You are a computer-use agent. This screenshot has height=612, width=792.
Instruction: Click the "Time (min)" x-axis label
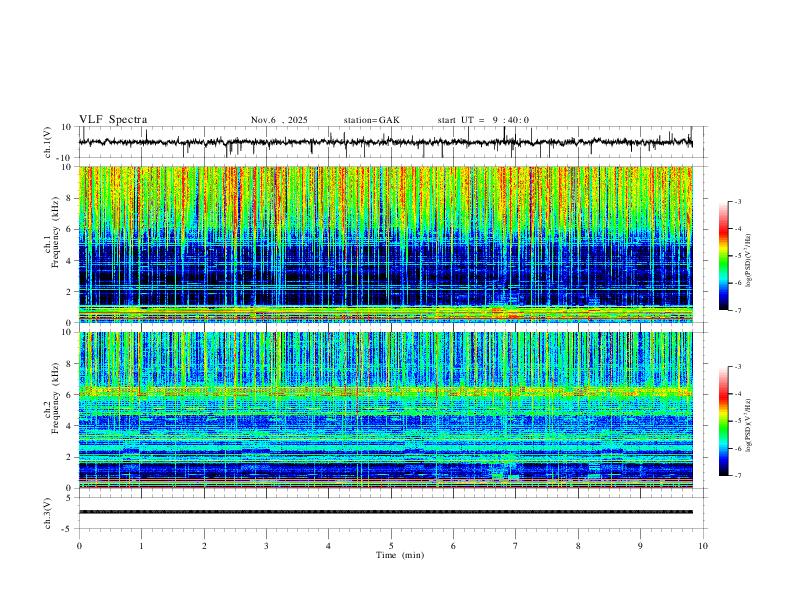click(400, 555)
